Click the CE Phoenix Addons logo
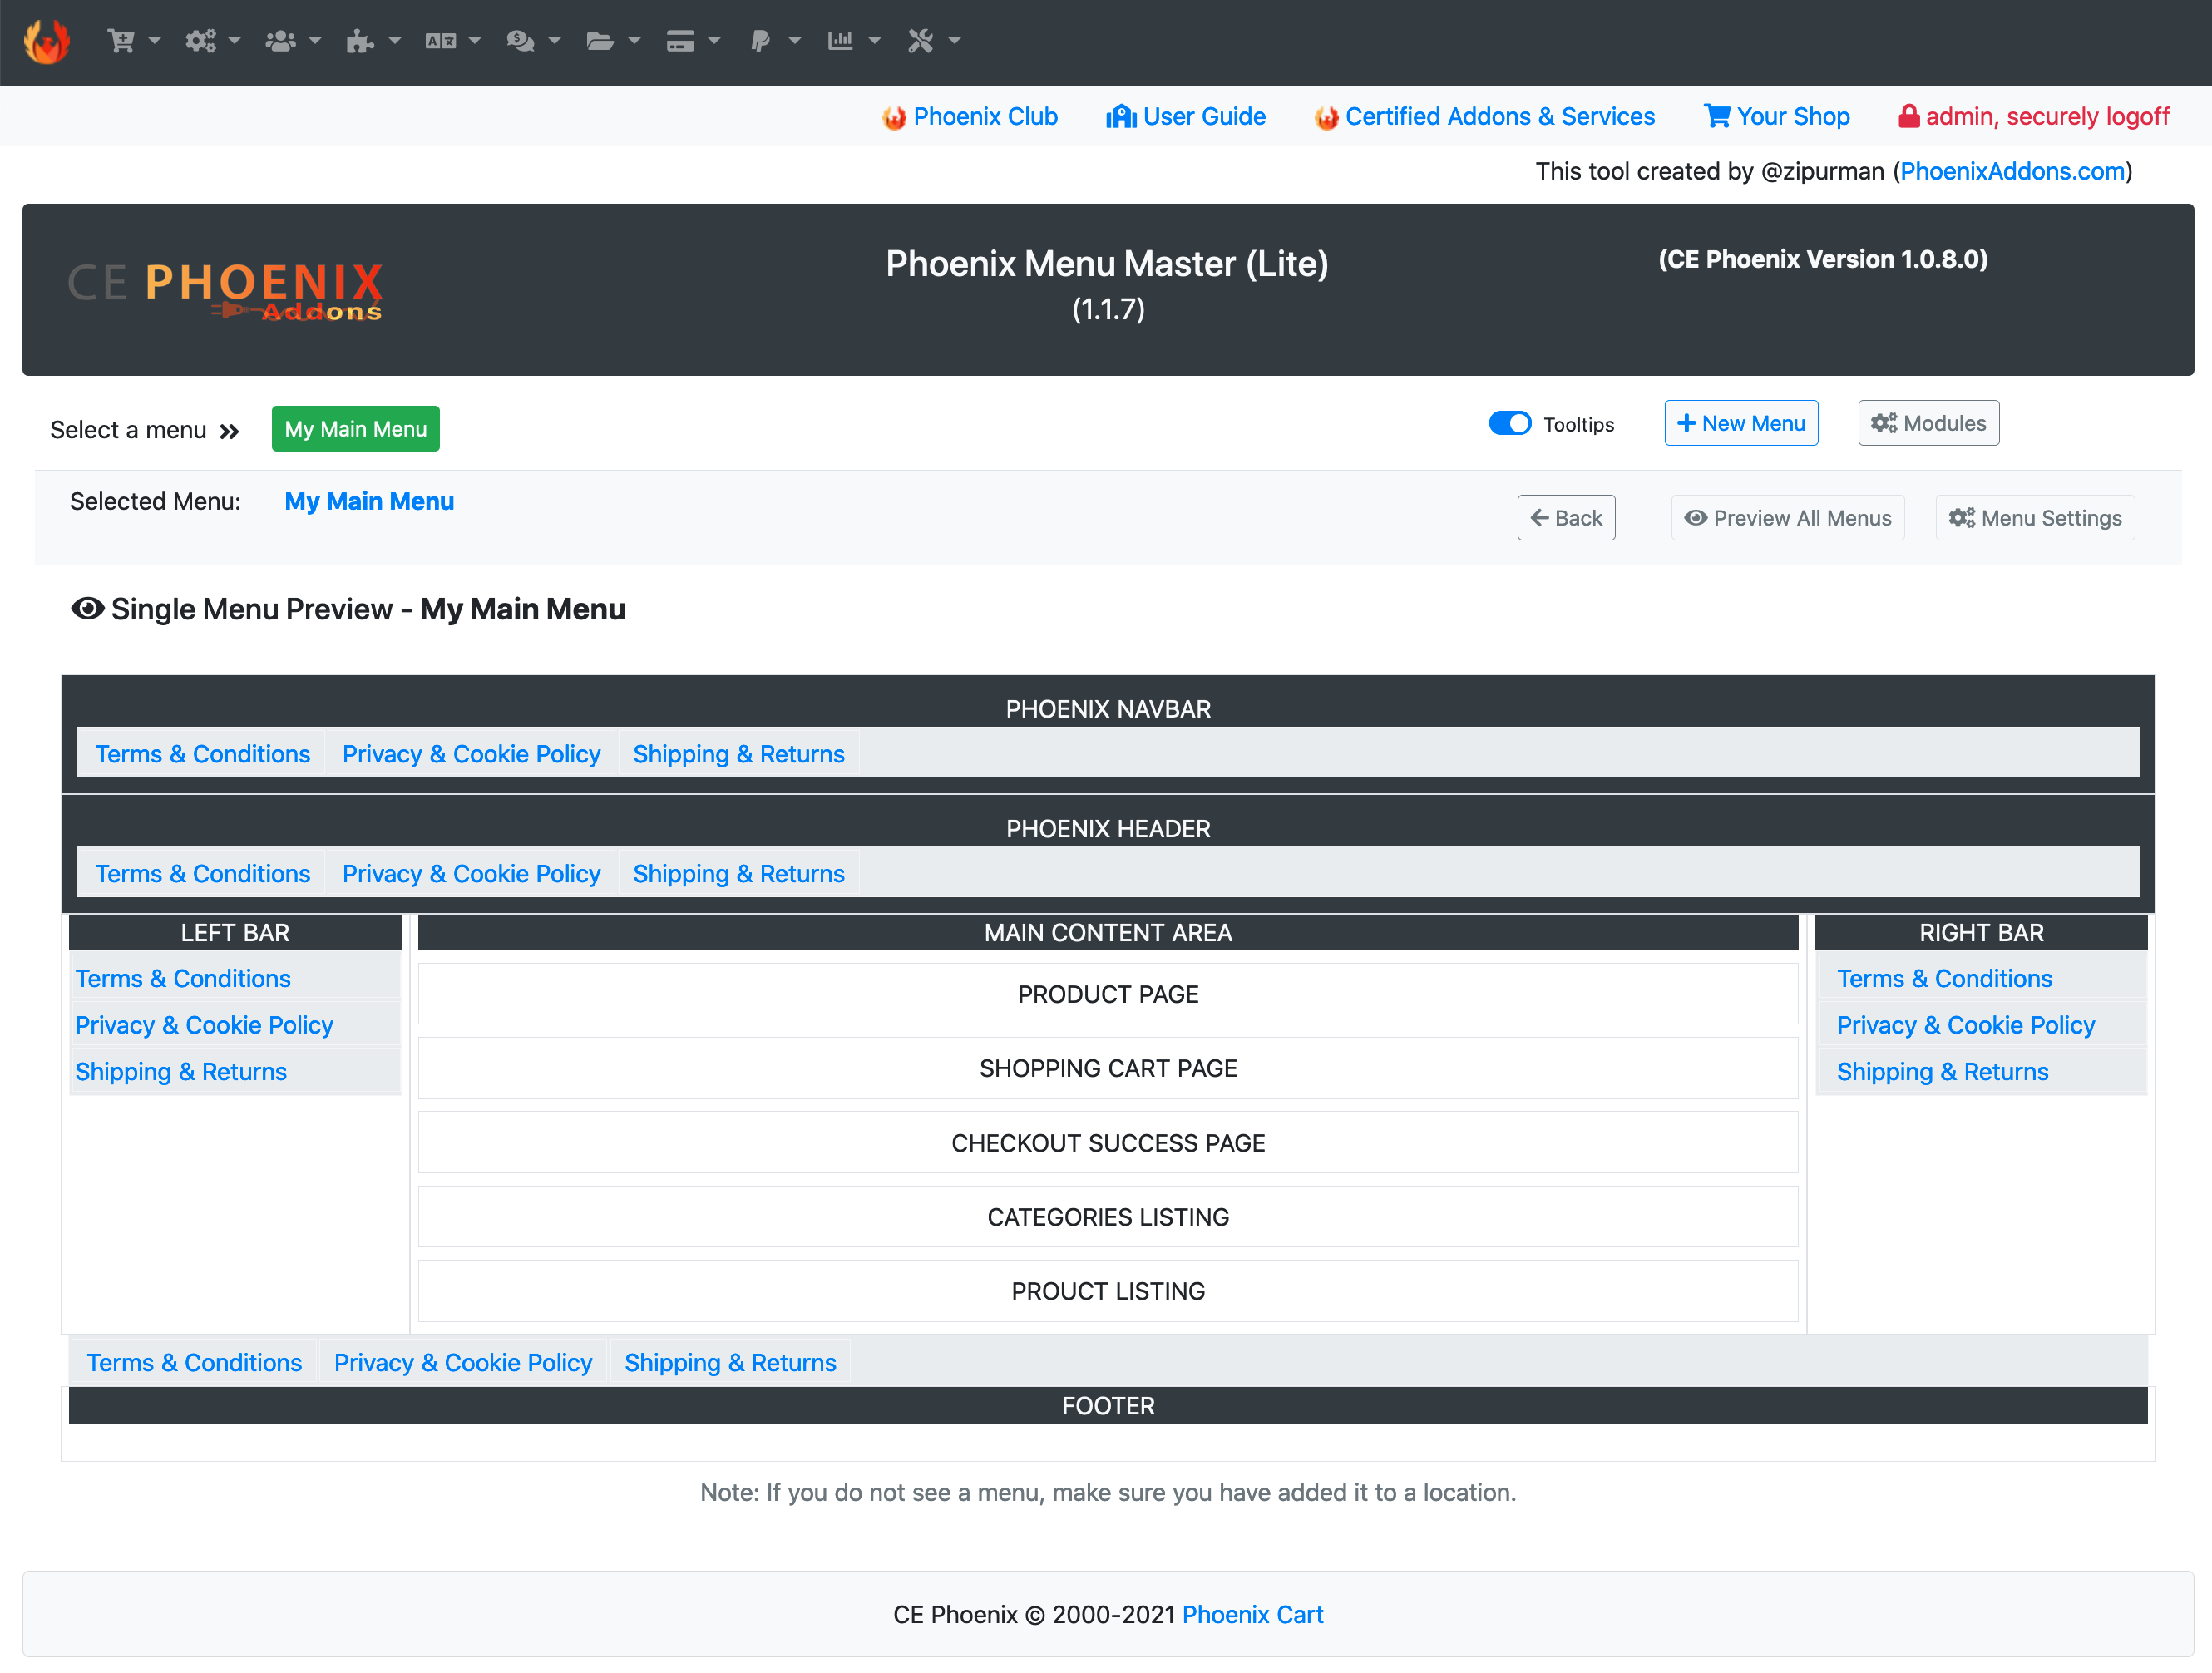The height and width of the screenshot is (1673, 2212). click(x=225, y=291)
